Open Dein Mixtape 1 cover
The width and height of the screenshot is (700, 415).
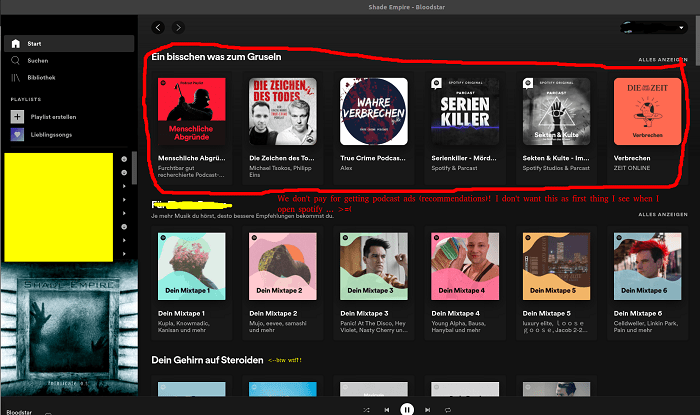click(192, 266)
